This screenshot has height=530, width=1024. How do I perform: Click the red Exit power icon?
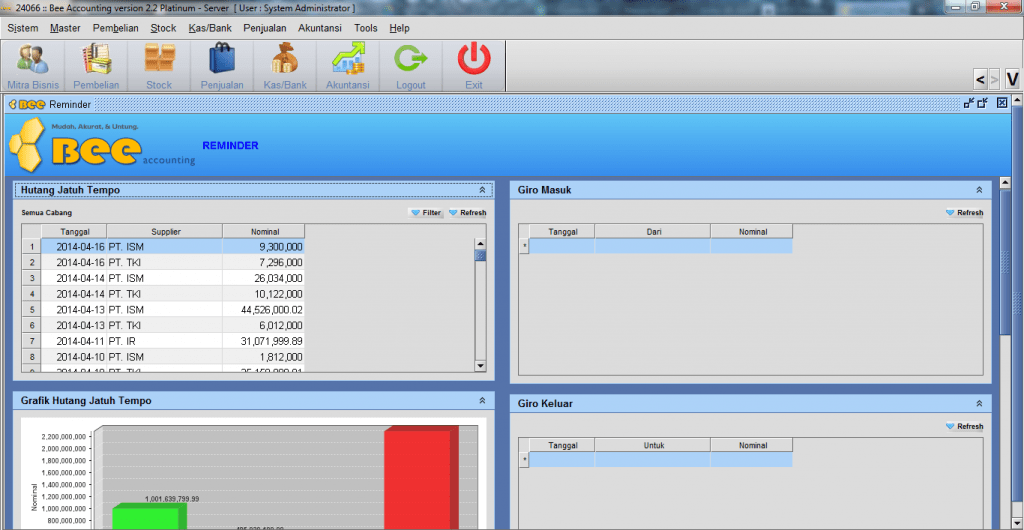(474, 66)
